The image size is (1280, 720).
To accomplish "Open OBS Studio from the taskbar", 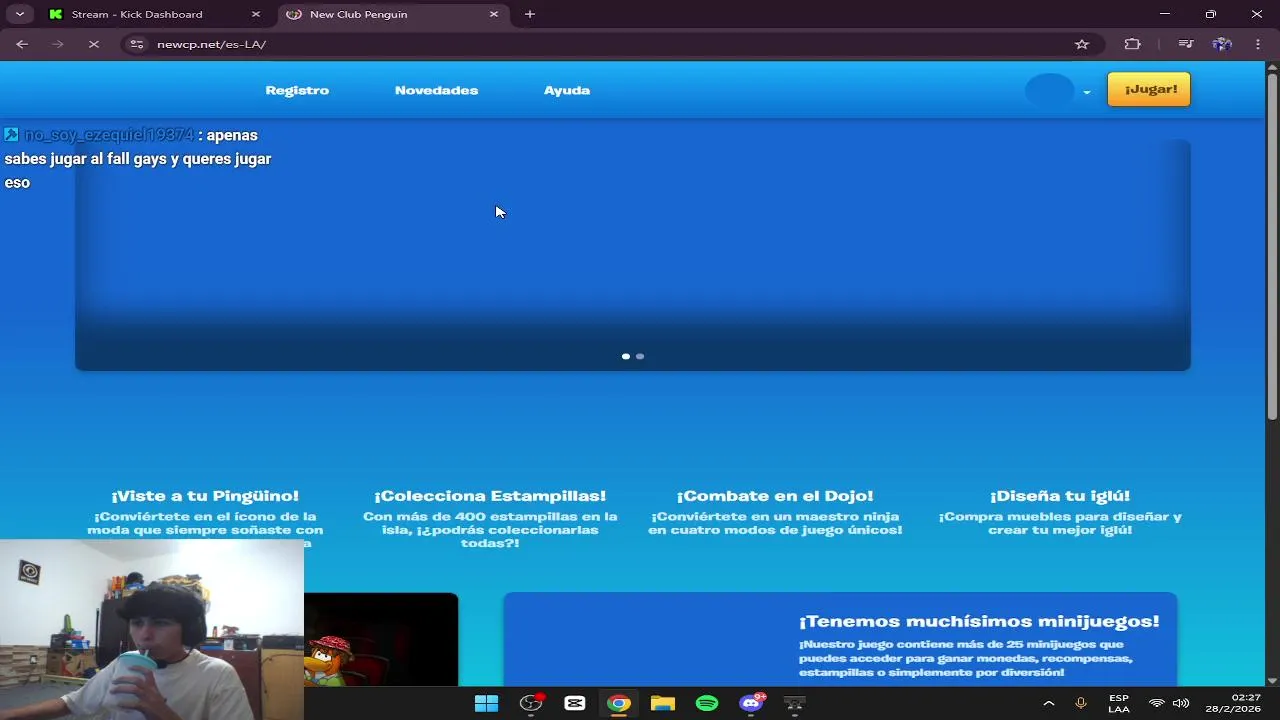I will pos(531,703).
